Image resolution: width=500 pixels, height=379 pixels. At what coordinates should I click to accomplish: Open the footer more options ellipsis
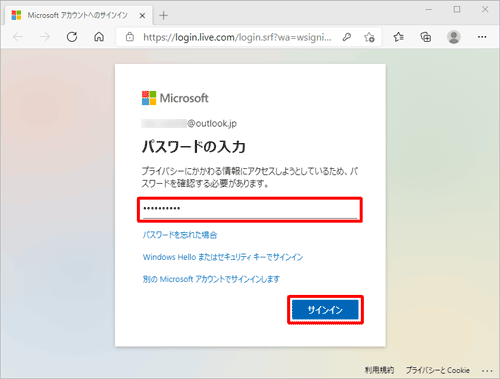tap(487, 371)
